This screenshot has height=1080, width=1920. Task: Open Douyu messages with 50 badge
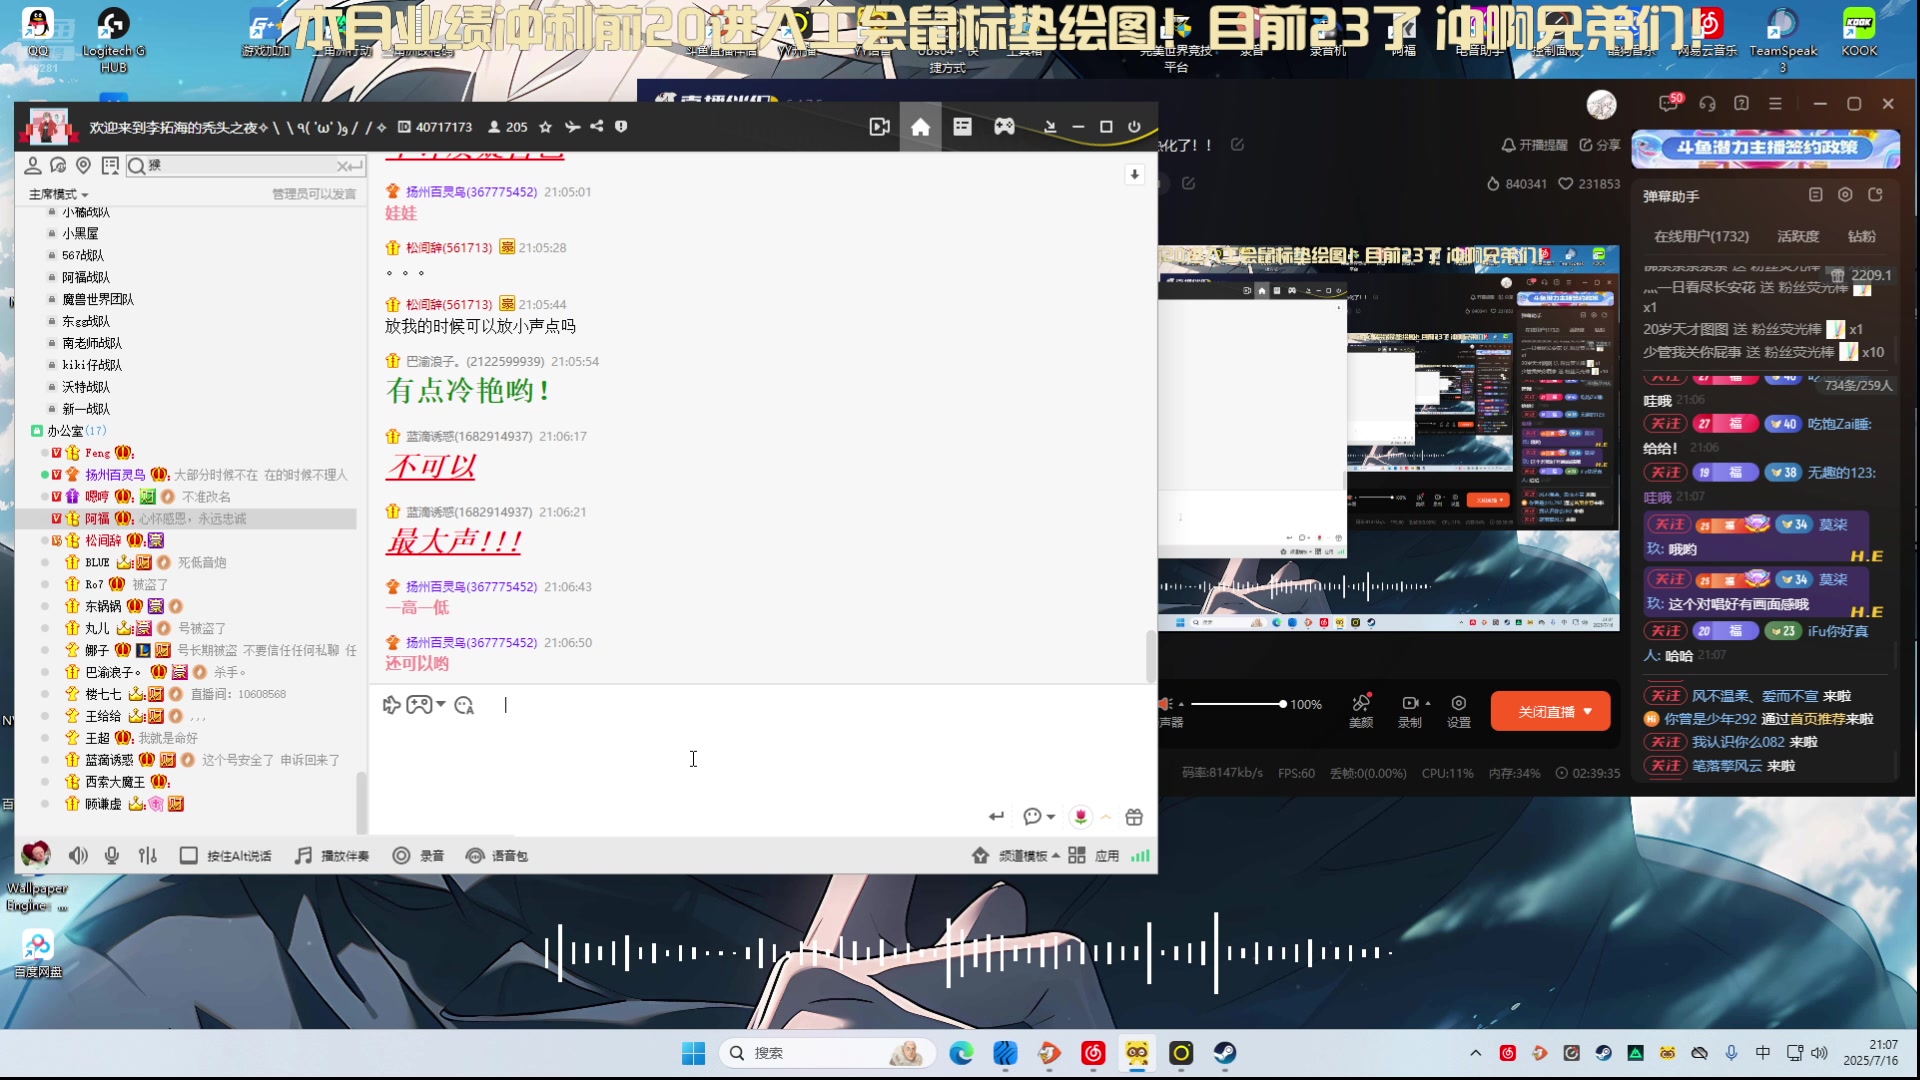(x=1669, y=103)
